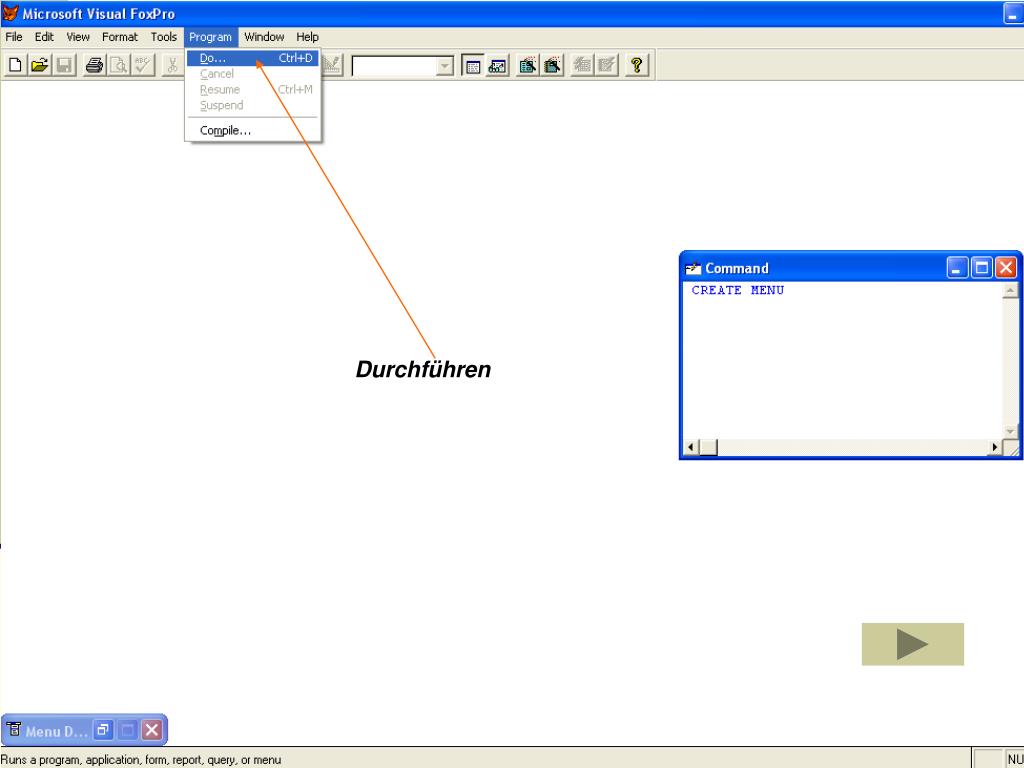Image resolution: width=1024 pixels, height=768 pixels.
Task: Click the AutoForm toolbar icon
Action: point(582,65)
